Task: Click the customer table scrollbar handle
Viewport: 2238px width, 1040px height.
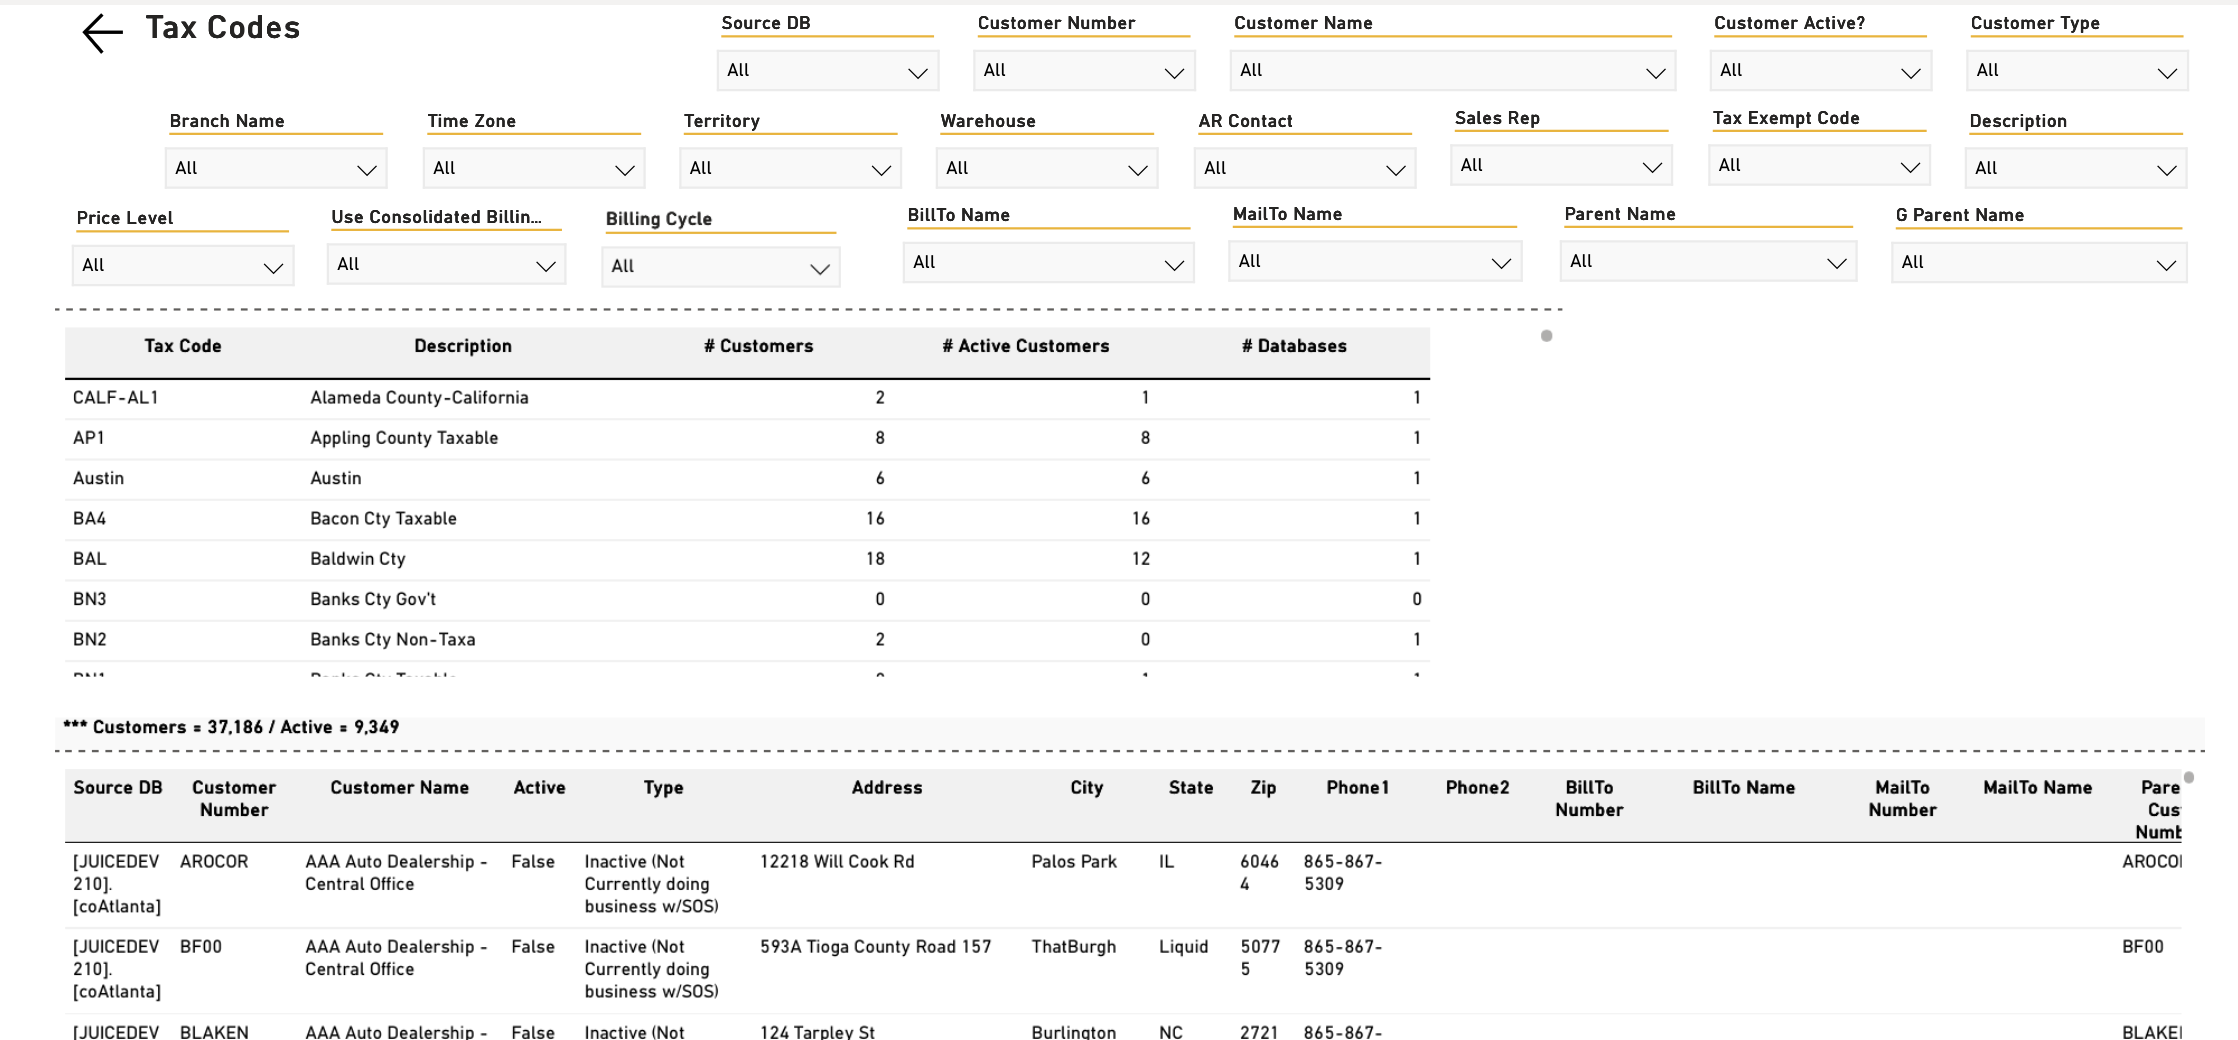Action: pos(2189,777)
